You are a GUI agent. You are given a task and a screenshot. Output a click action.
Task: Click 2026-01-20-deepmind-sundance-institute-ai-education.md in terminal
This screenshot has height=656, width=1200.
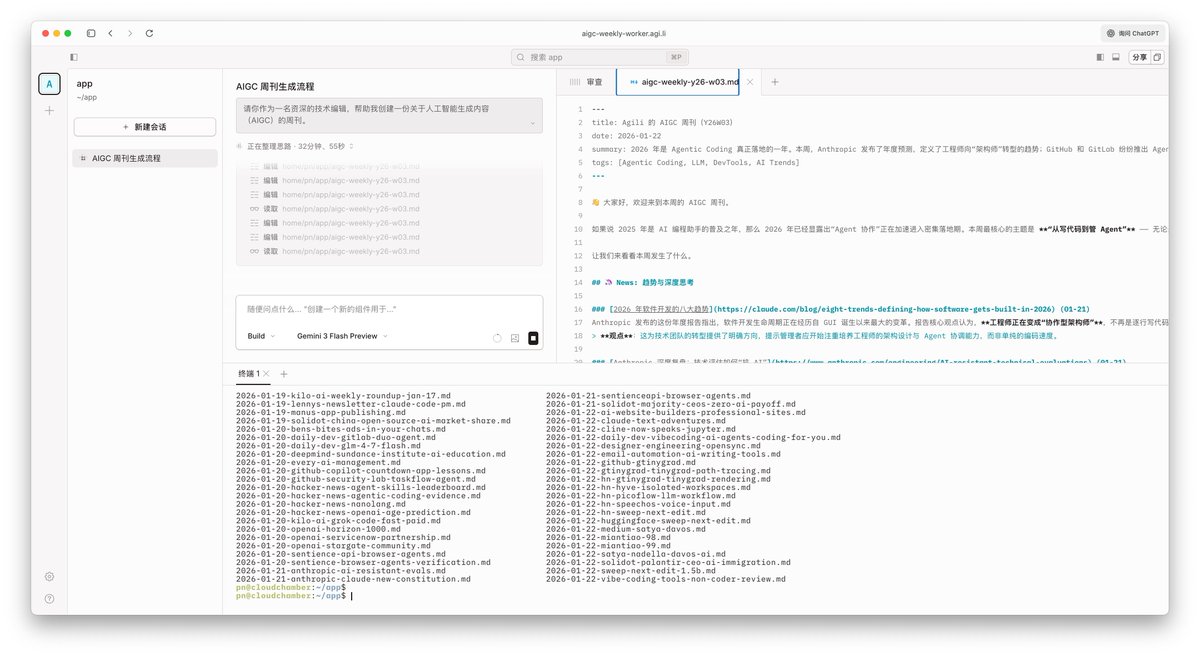coord(371,453)
